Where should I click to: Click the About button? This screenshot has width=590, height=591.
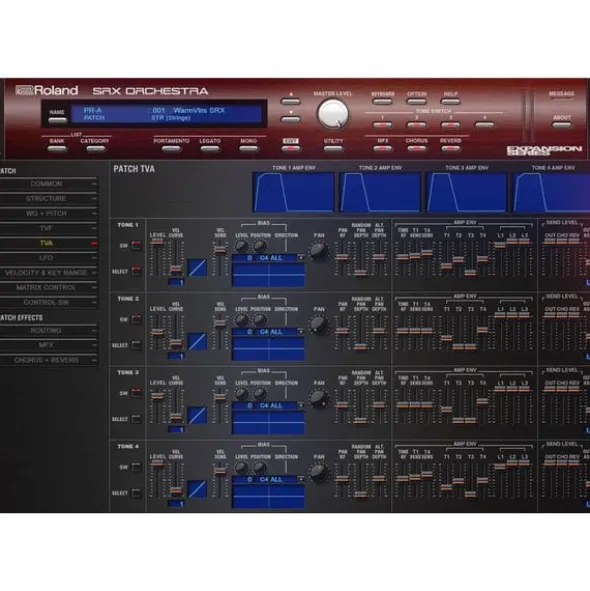[562, 125]
